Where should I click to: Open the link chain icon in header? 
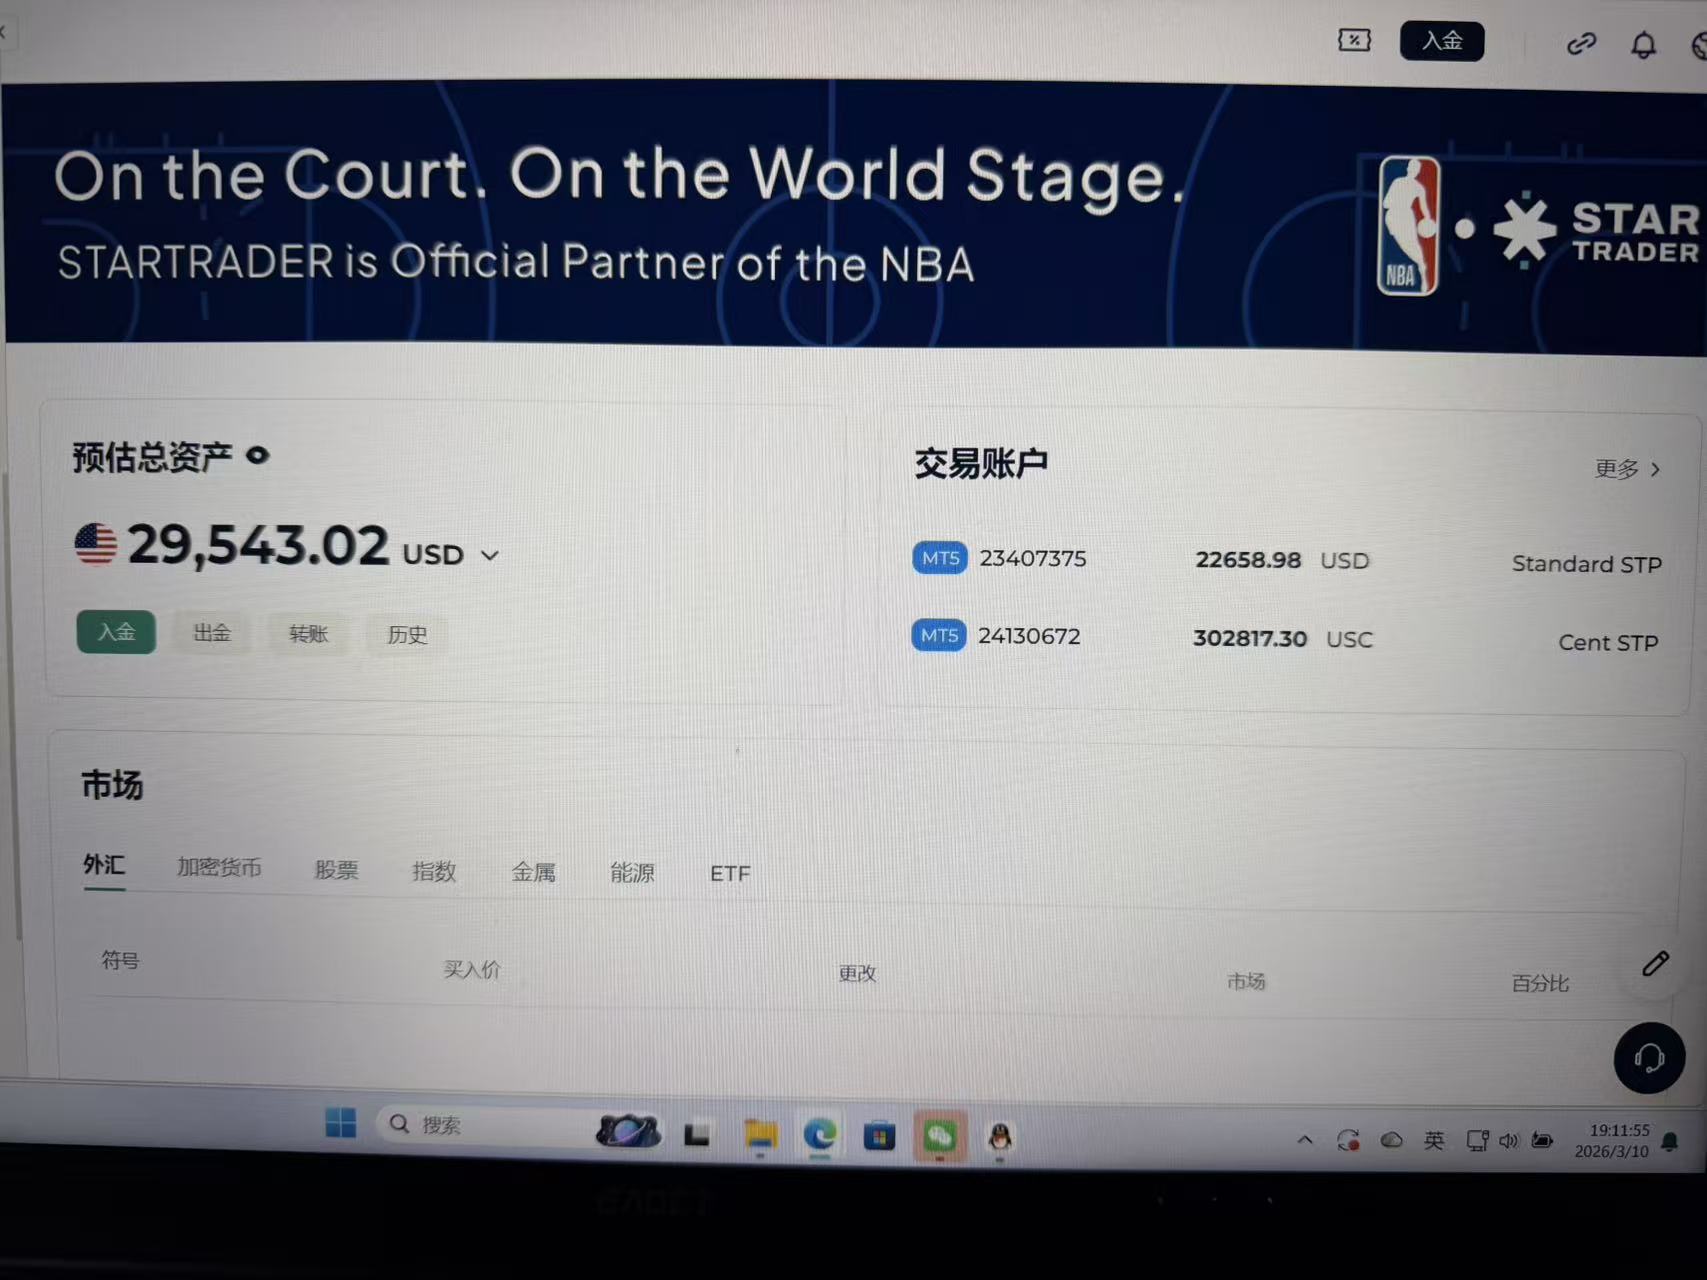tap(1581, 44)
